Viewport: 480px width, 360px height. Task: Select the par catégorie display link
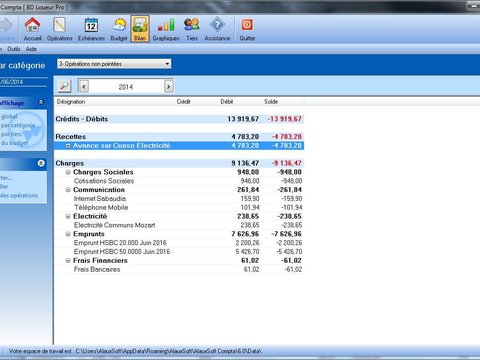click(18, 125)
